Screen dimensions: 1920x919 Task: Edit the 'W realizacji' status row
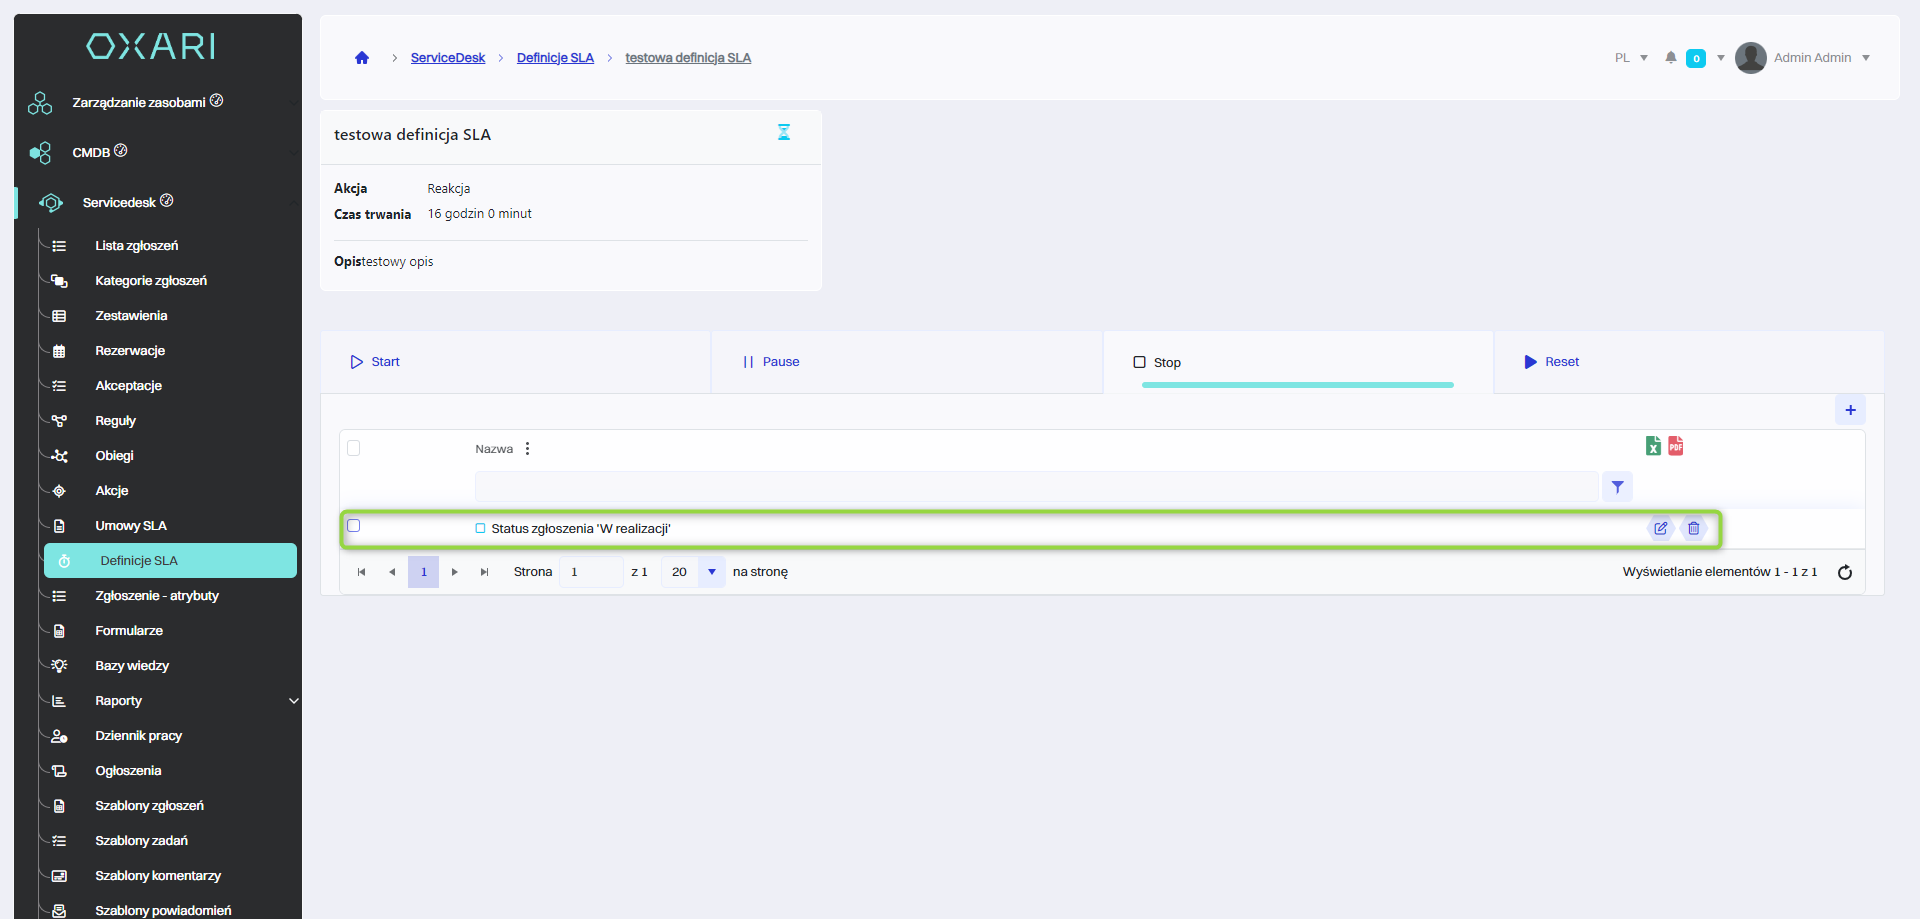(1660, 528)
